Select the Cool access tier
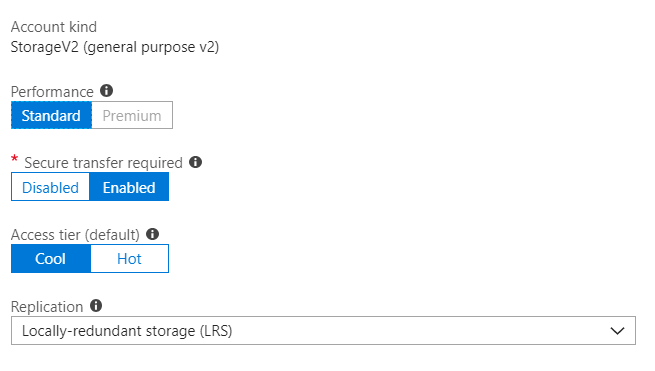Screen dimensions: 655x371 point(51,259)
